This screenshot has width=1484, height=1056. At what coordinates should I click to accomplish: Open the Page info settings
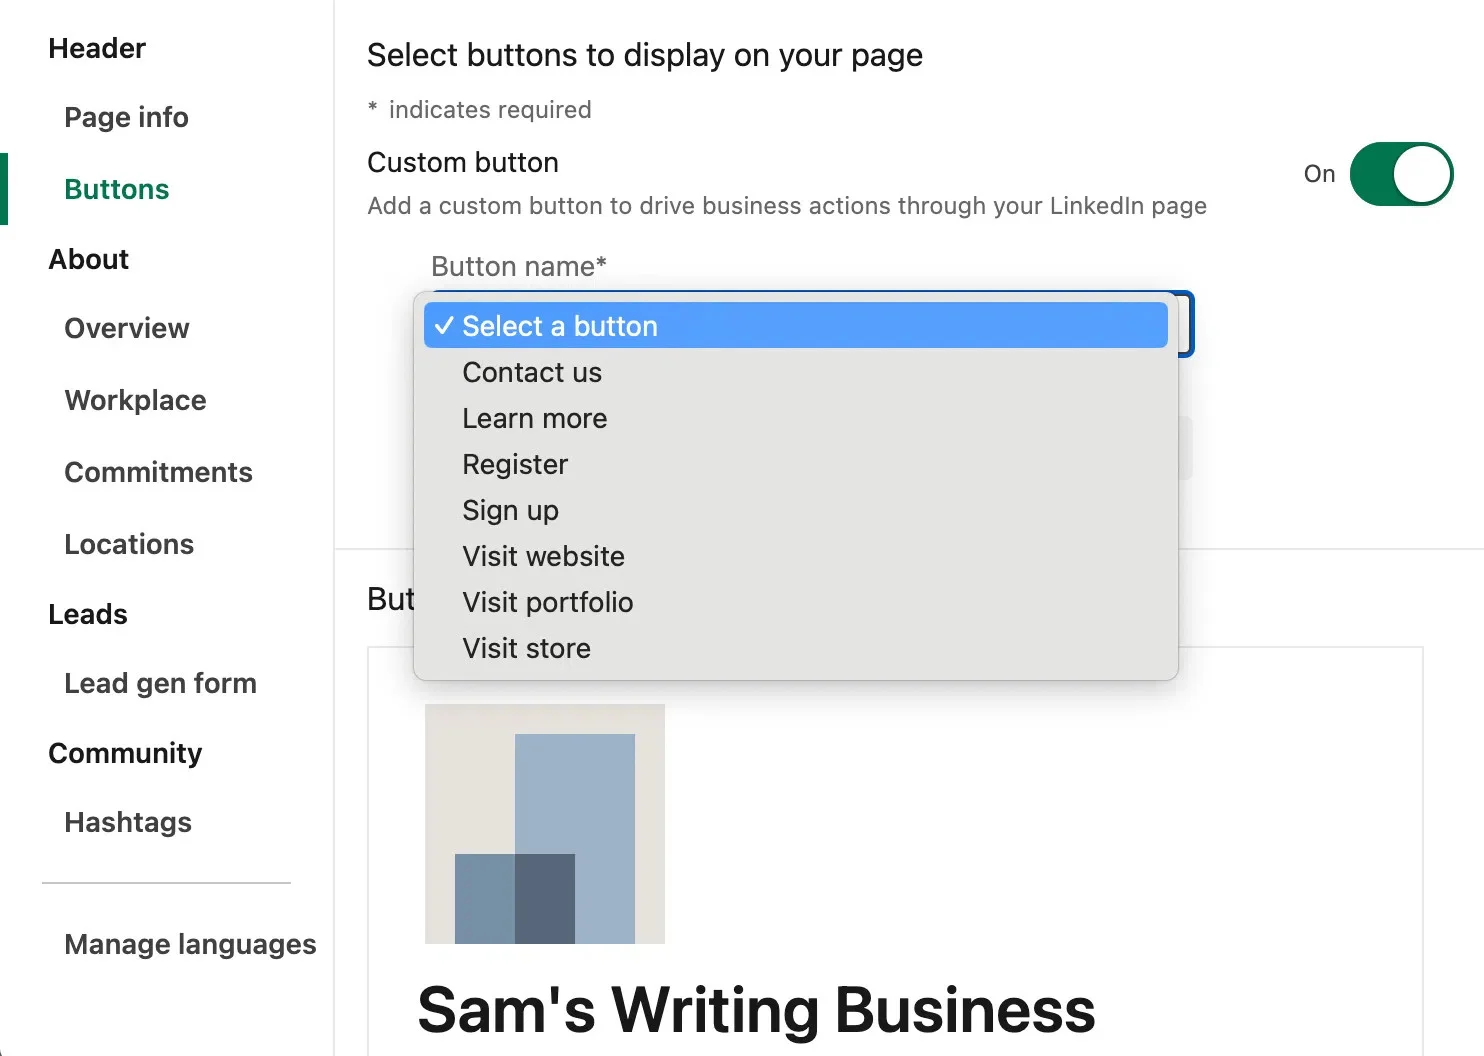coord(126,117)
